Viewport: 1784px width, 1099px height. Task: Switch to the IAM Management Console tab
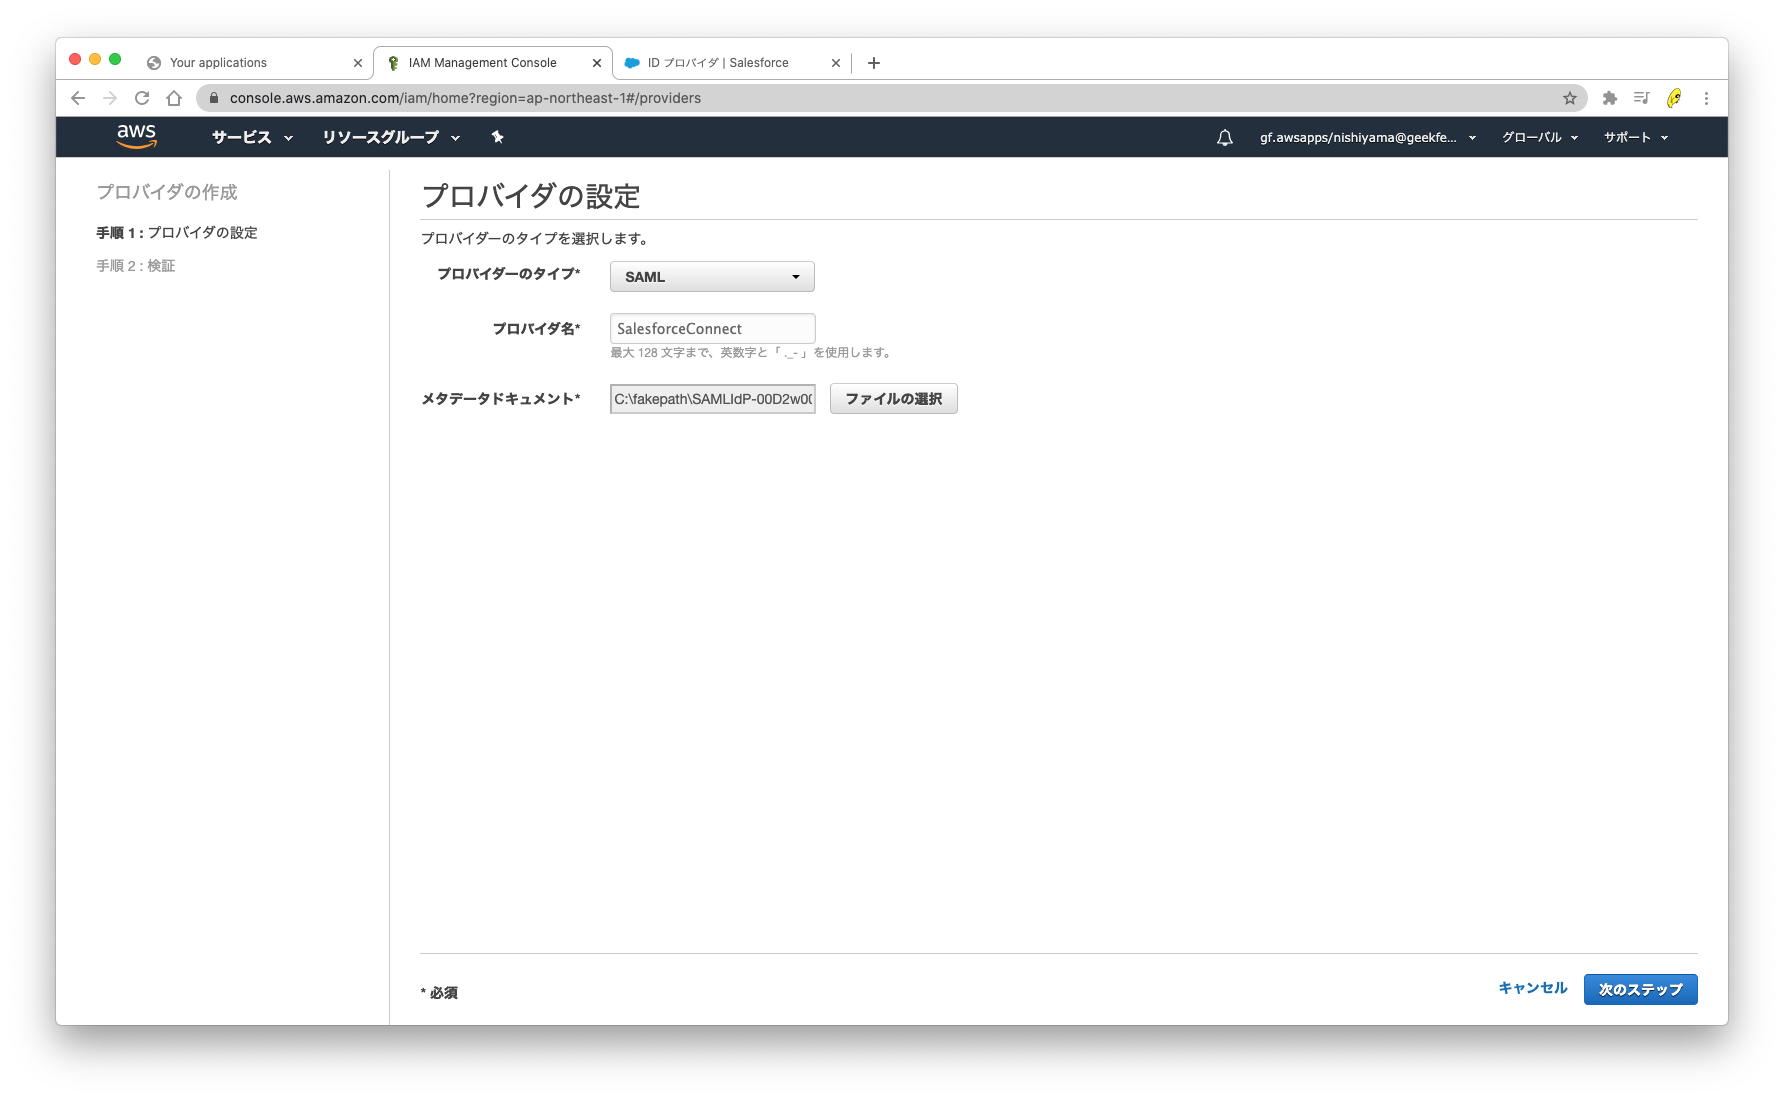tap(492, 63)
